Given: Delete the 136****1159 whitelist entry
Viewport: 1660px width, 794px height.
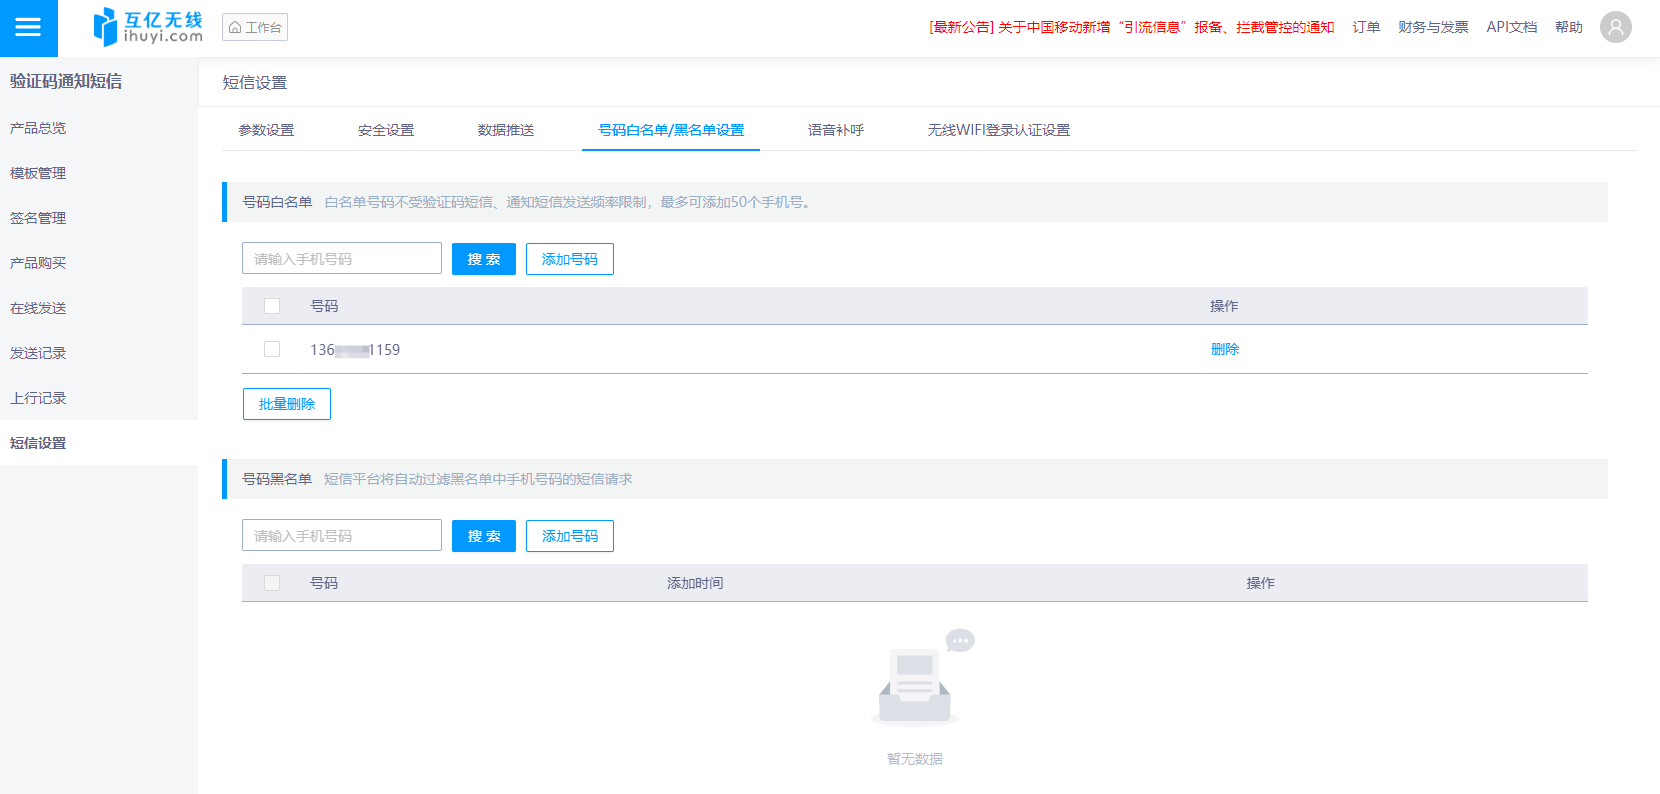Looking at the screenshot, I should pyautogui.click(x=1224, y=349).
